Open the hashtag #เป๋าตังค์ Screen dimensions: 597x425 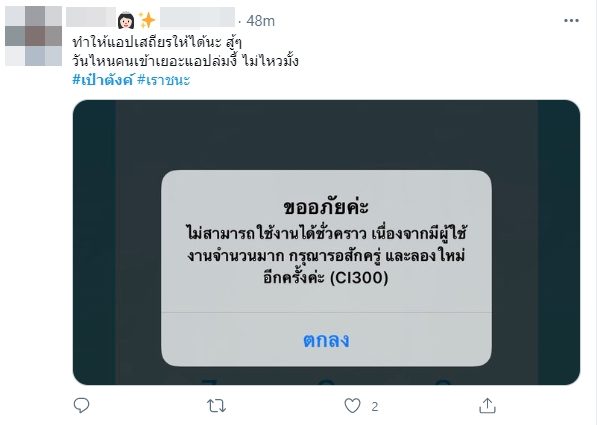pyautogui.click(x=102, y=80)
